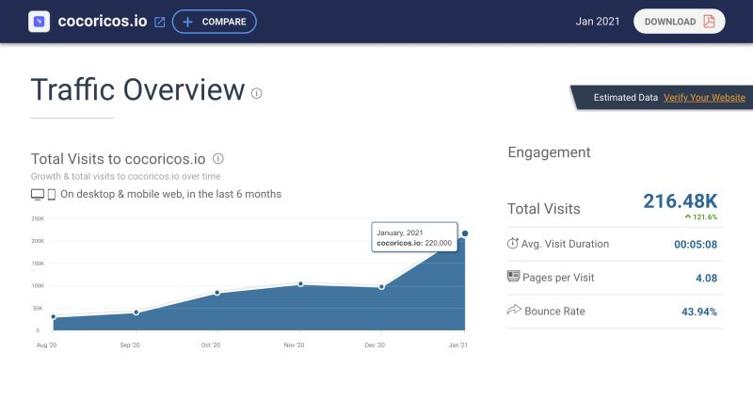
Task: Click the Sep '20 chart data point
Action: coord(136,313)
